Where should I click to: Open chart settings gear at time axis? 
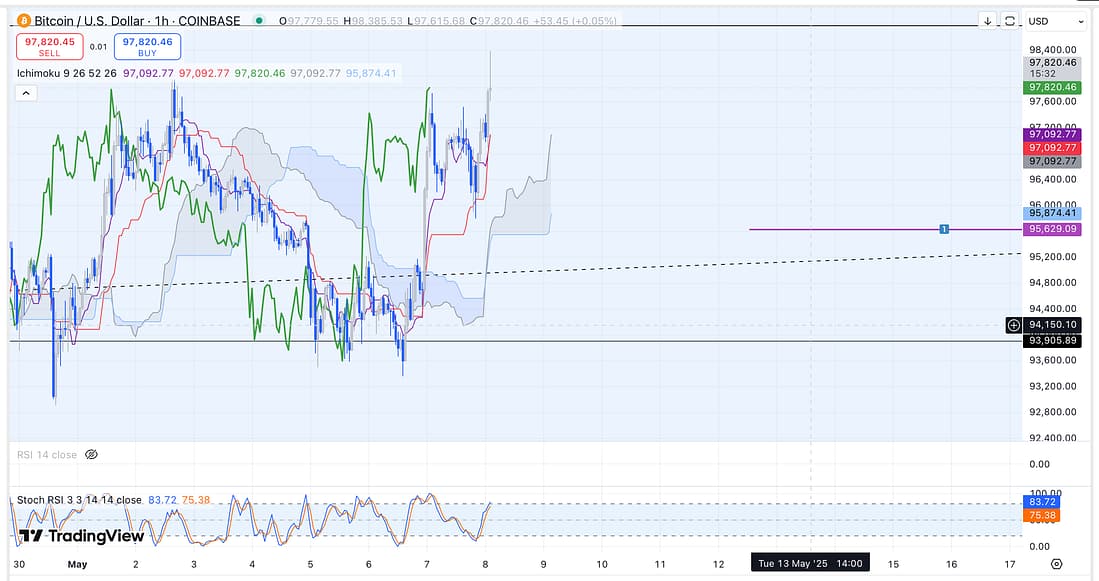1056,564
